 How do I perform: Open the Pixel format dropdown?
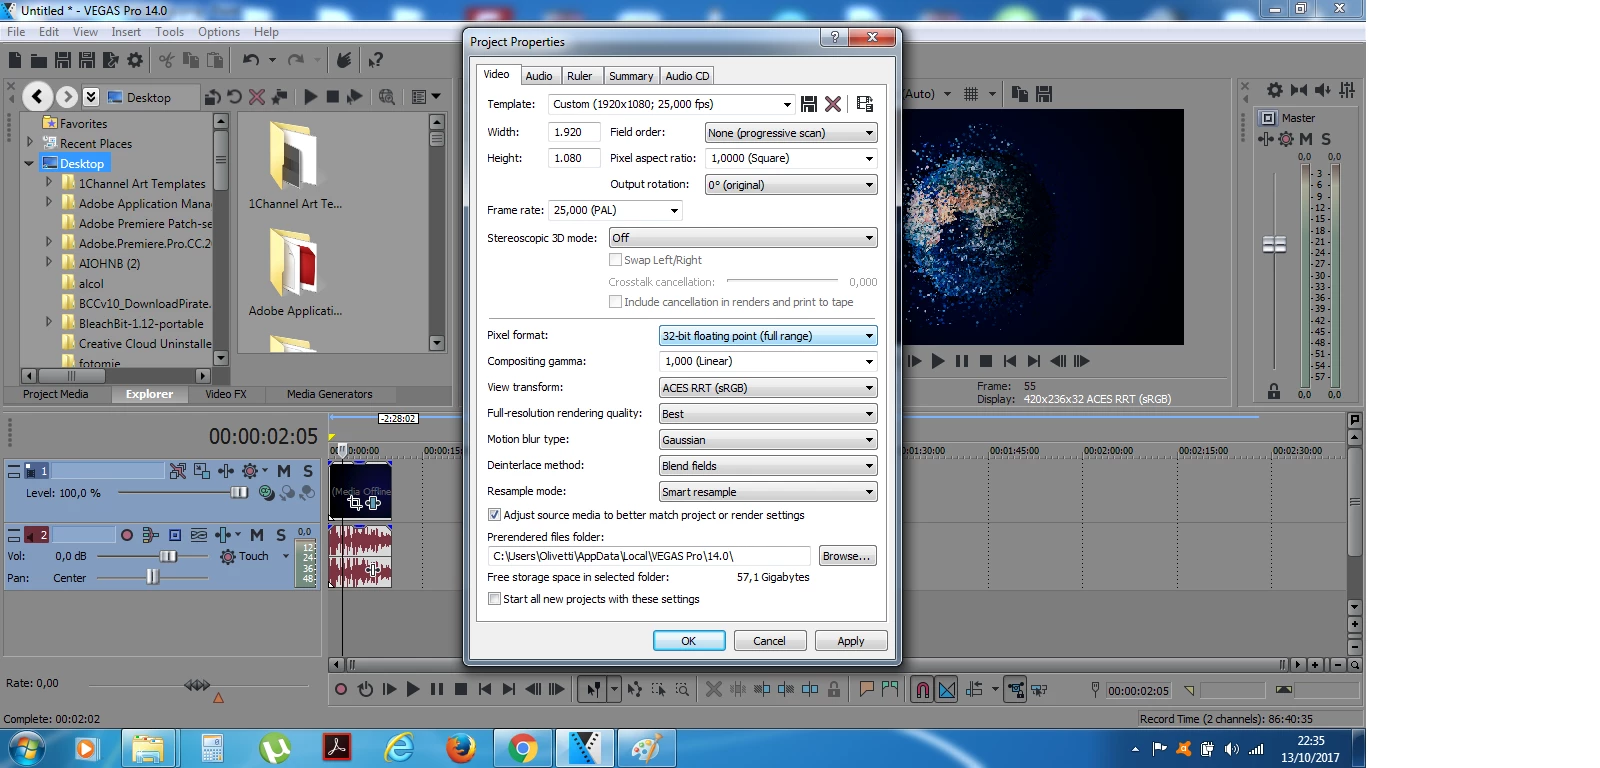click(768, 336)
